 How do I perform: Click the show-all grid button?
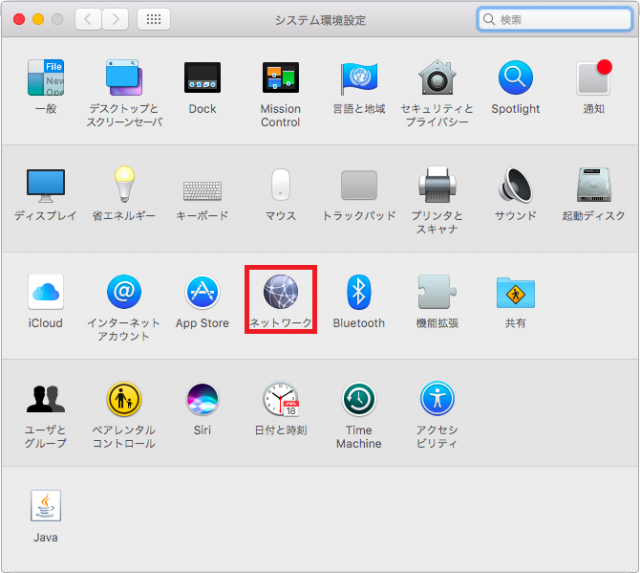(153, 19)
